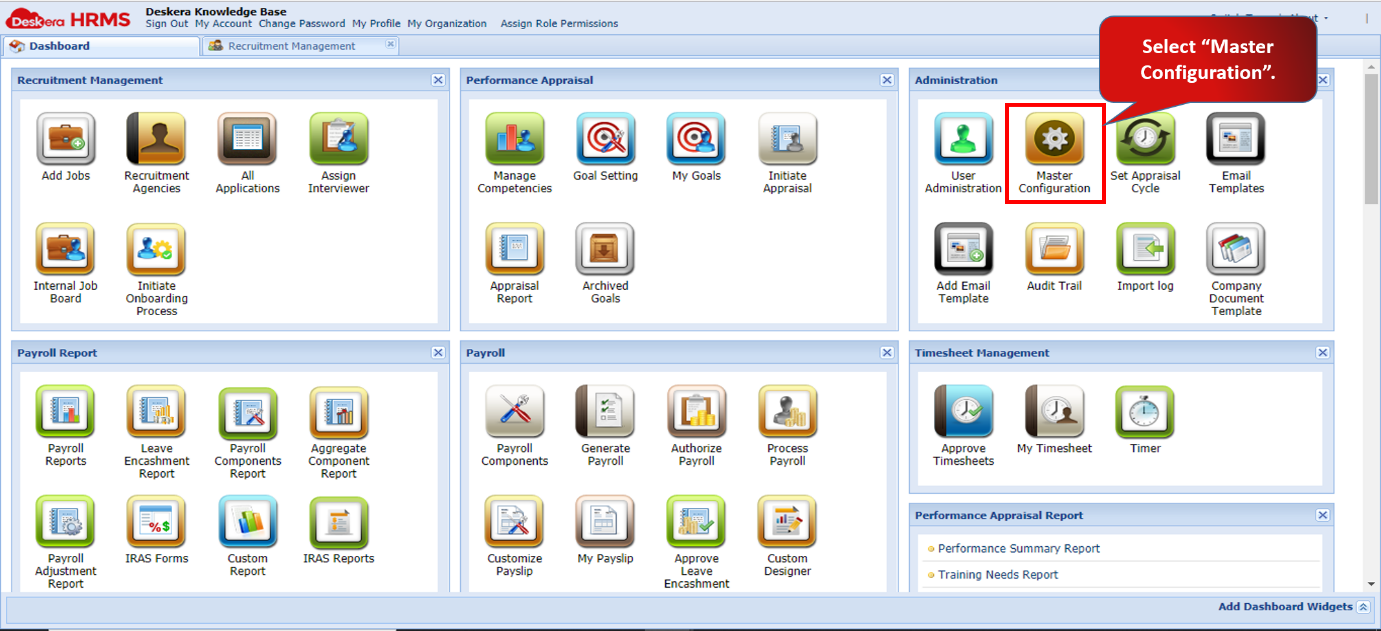Open the IRAS Forms icon

[157, 524]
